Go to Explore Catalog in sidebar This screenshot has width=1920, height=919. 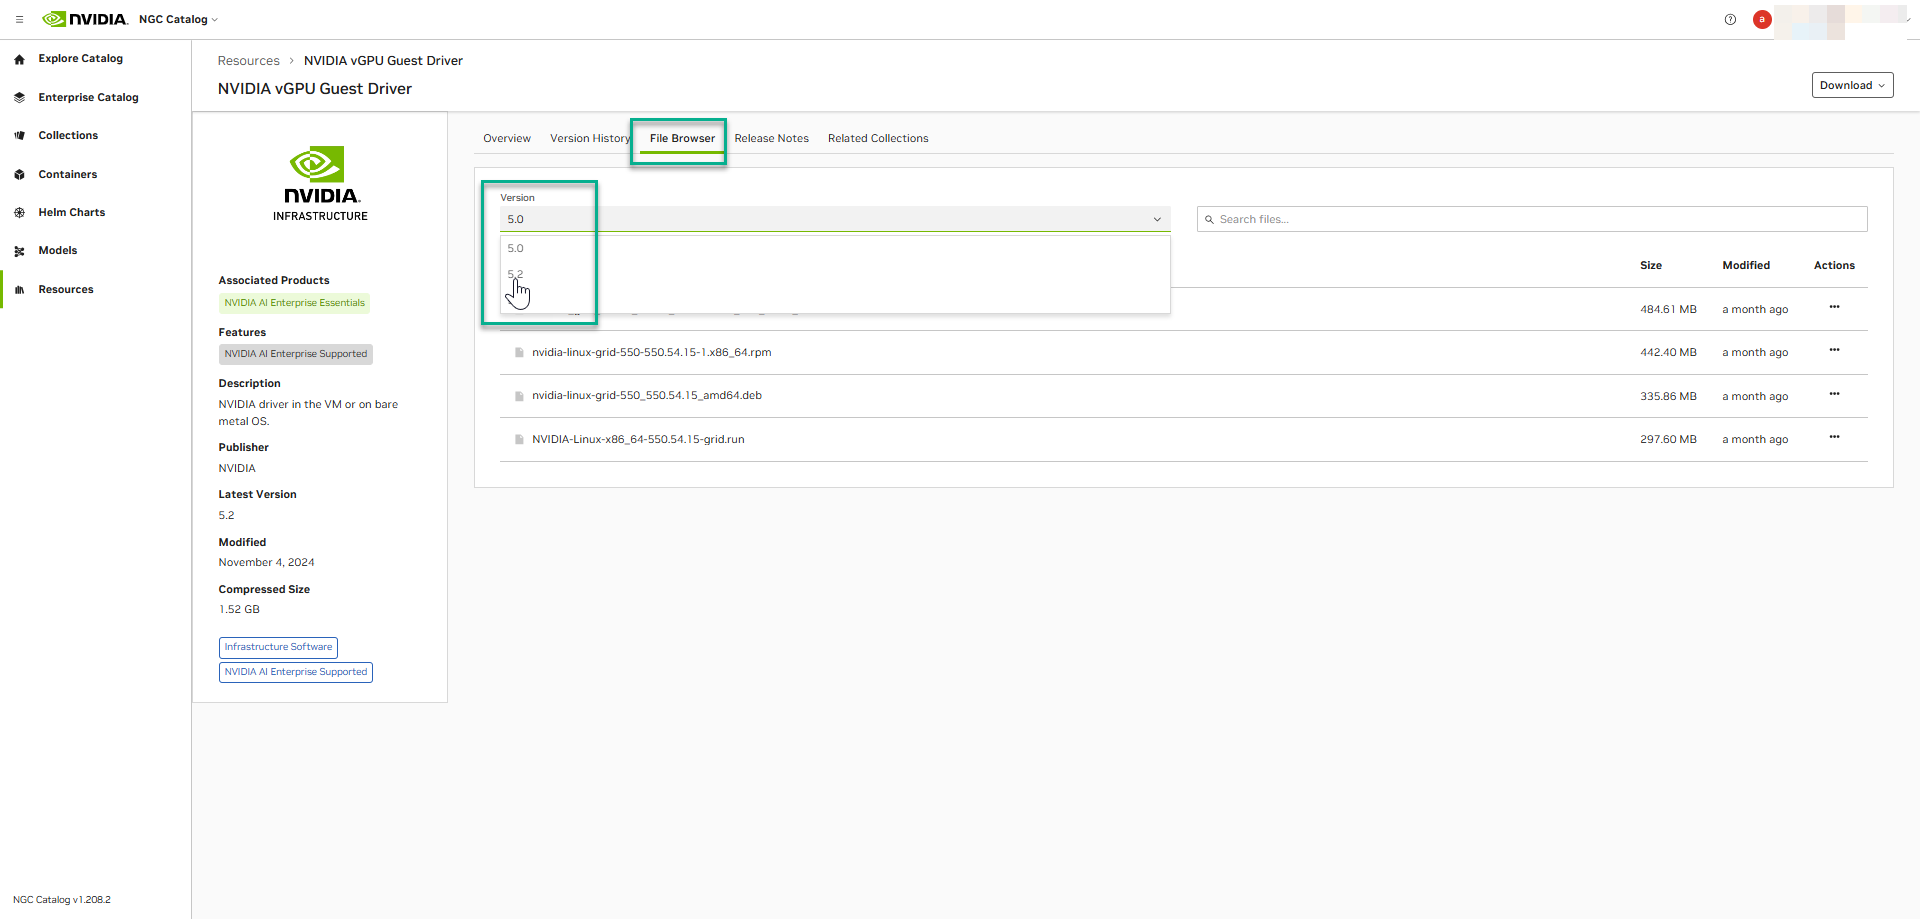(81, 59)
